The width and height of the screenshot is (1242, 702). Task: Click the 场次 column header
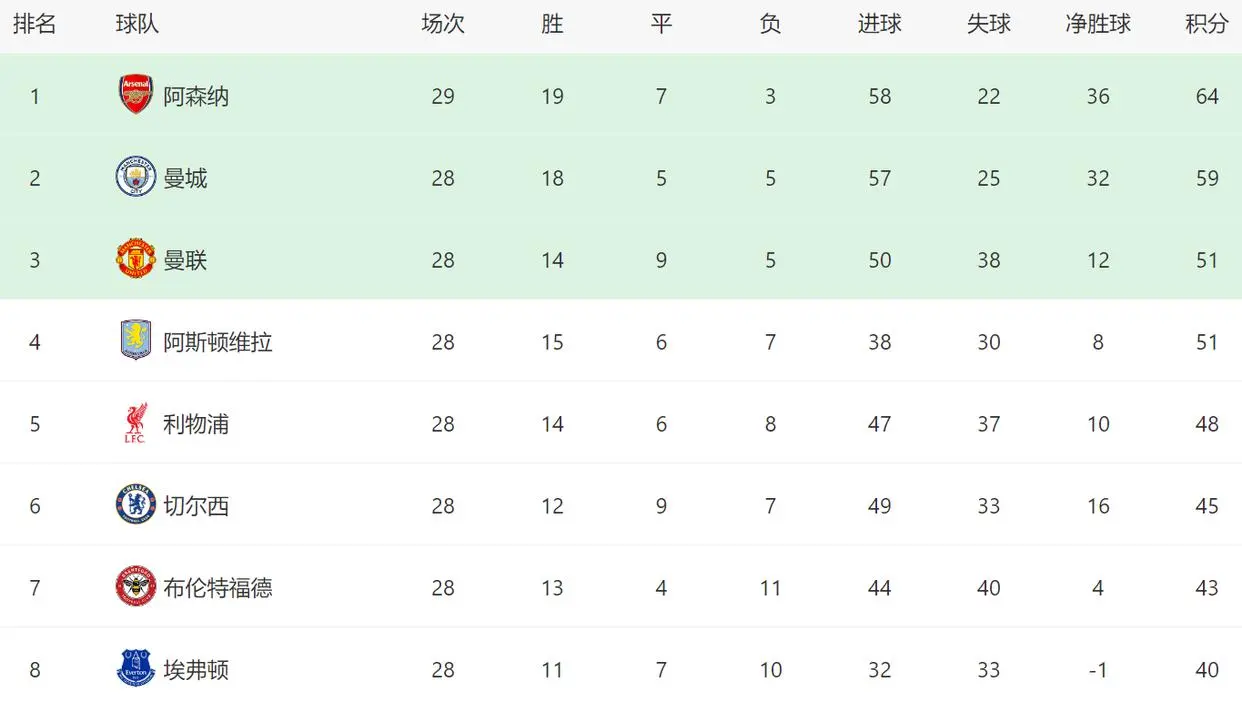pos(443,24)
